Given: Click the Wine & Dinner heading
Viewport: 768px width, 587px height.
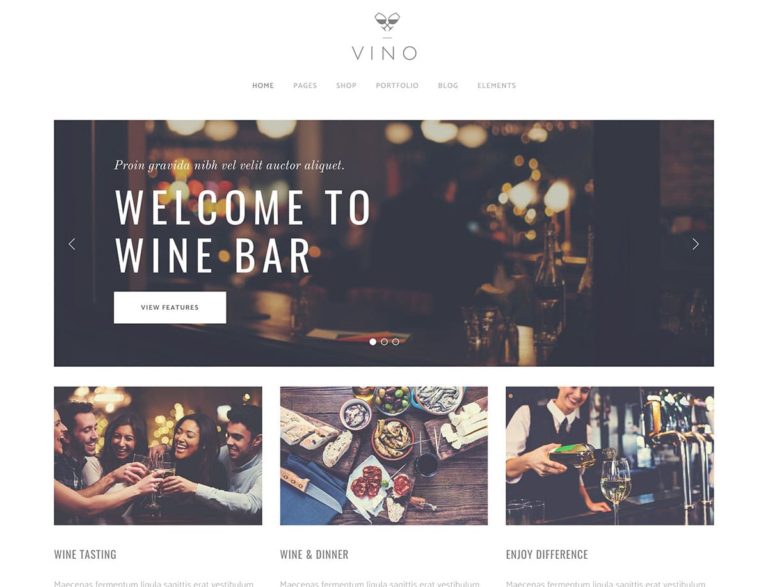Looking at the screenshot, I should click(314, 555).
